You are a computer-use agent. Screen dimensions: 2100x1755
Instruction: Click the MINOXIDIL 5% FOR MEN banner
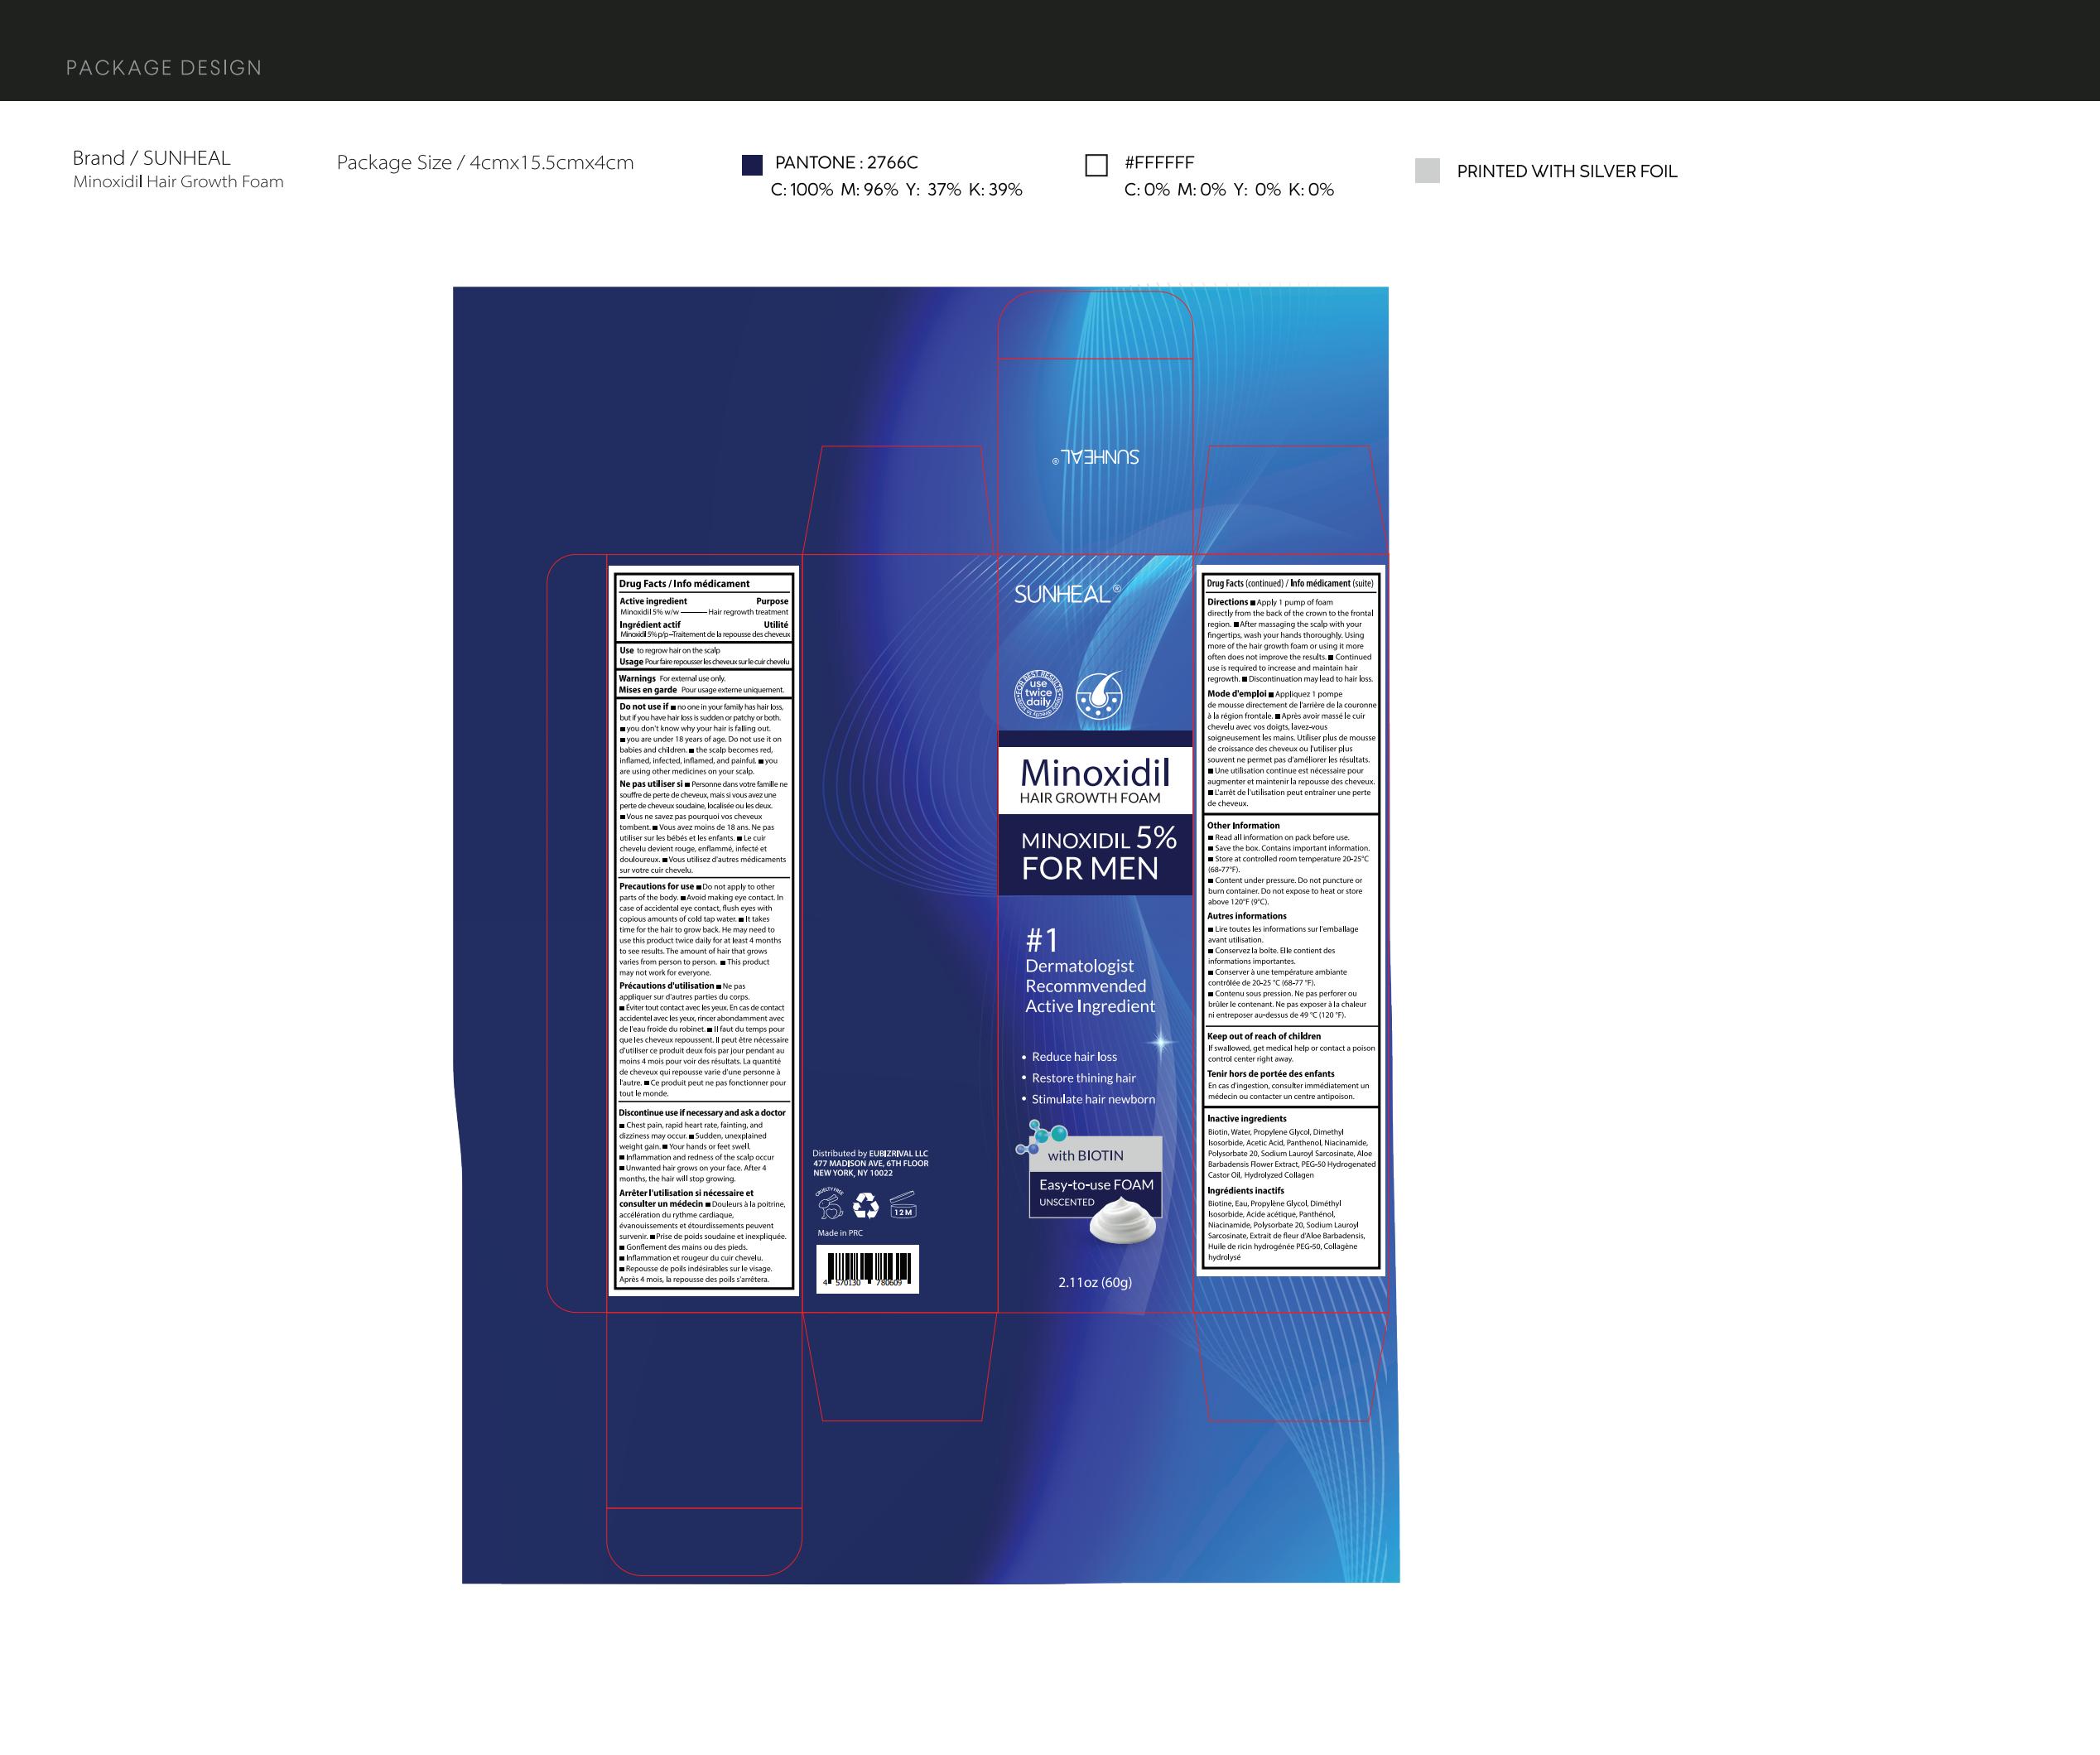click(x=1096, y=854)
